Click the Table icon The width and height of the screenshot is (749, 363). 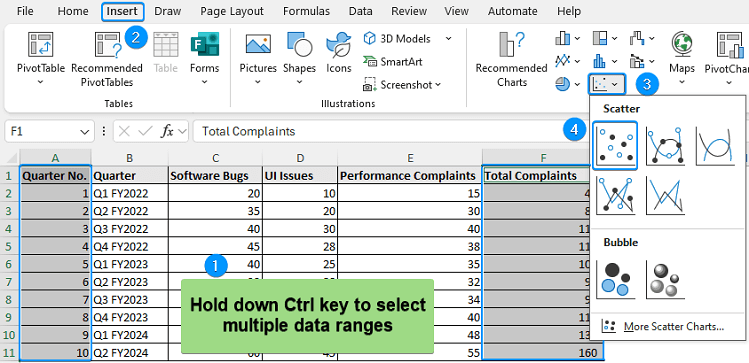[165, 45]
